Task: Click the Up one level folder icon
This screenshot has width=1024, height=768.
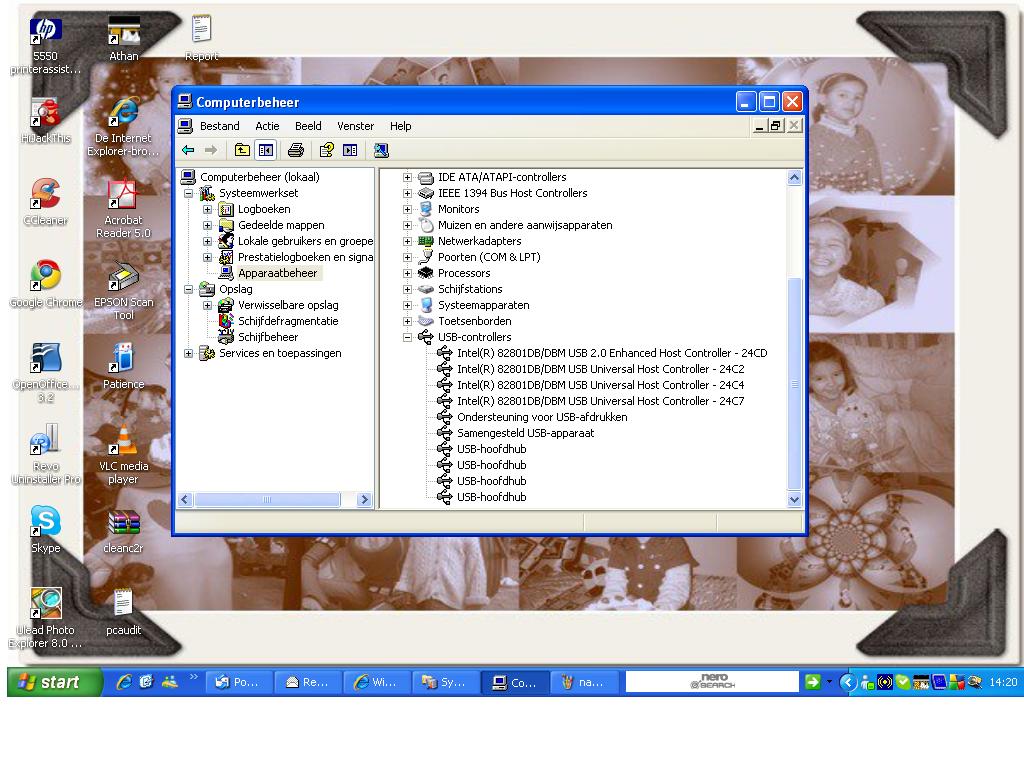Action: coord(242,150)
